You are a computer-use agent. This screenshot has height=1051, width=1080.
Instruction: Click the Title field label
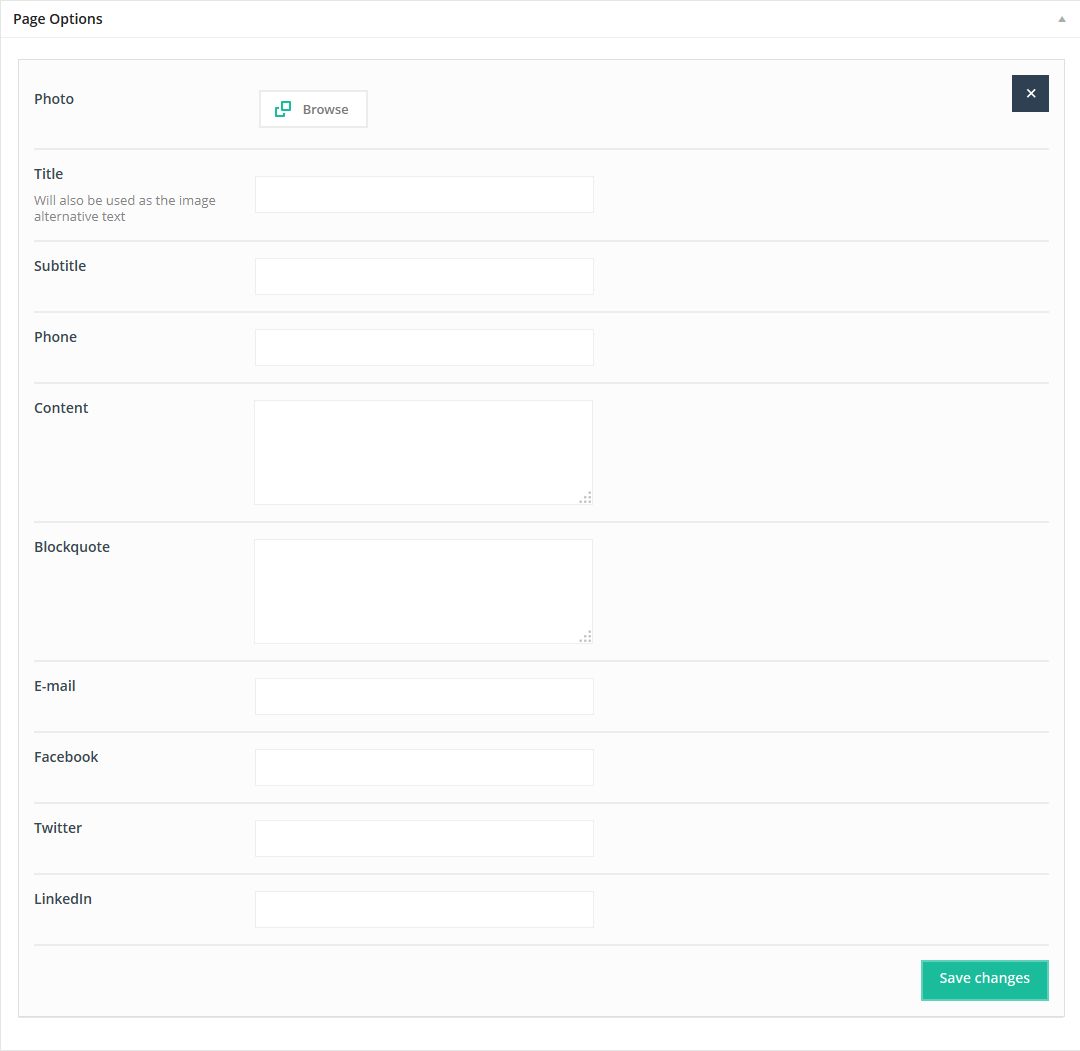click(x=49, y=174)
